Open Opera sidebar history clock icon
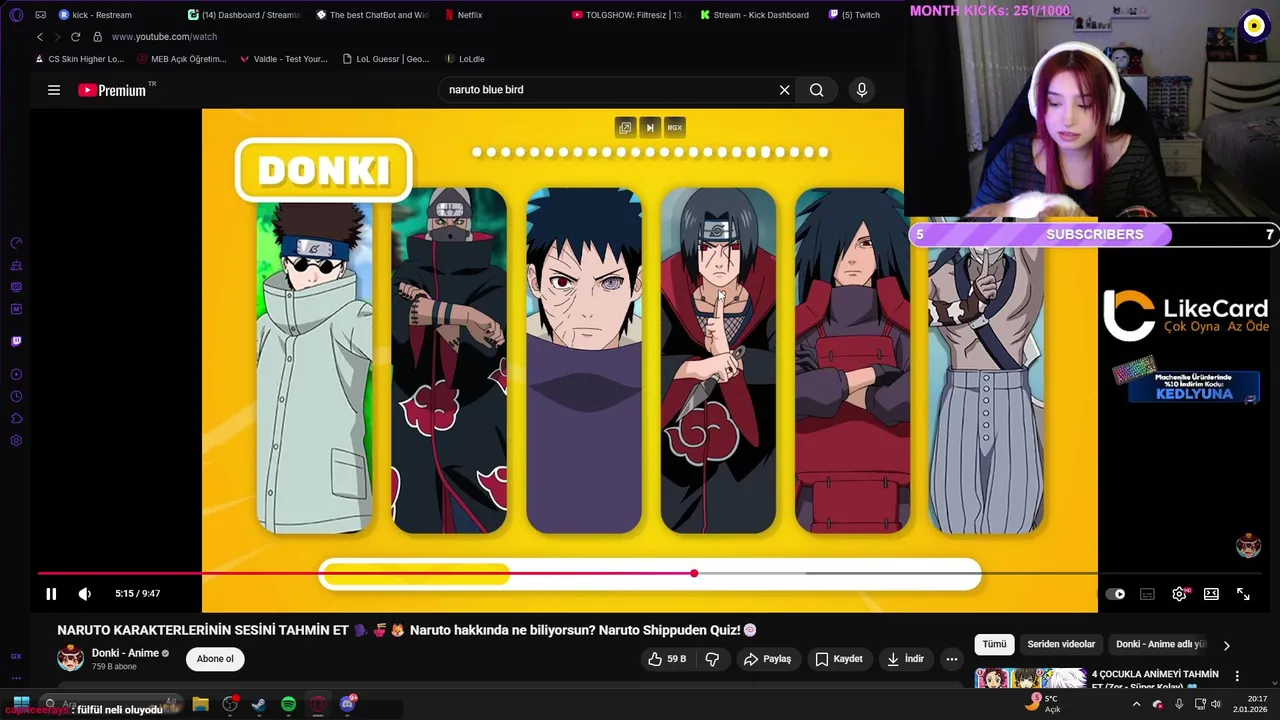Viewport: 1280px width, 720px height. coord(16,397)
